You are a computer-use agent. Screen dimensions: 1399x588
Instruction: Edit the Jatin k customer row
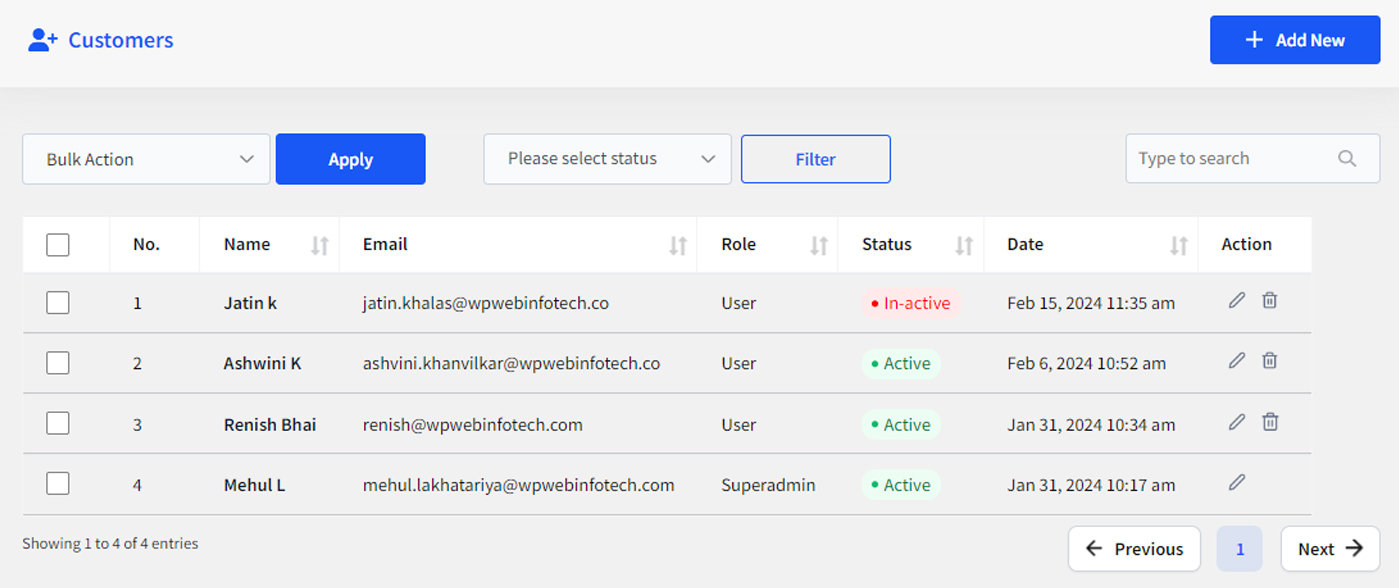pyautogui.click(x=1237, y=300)
